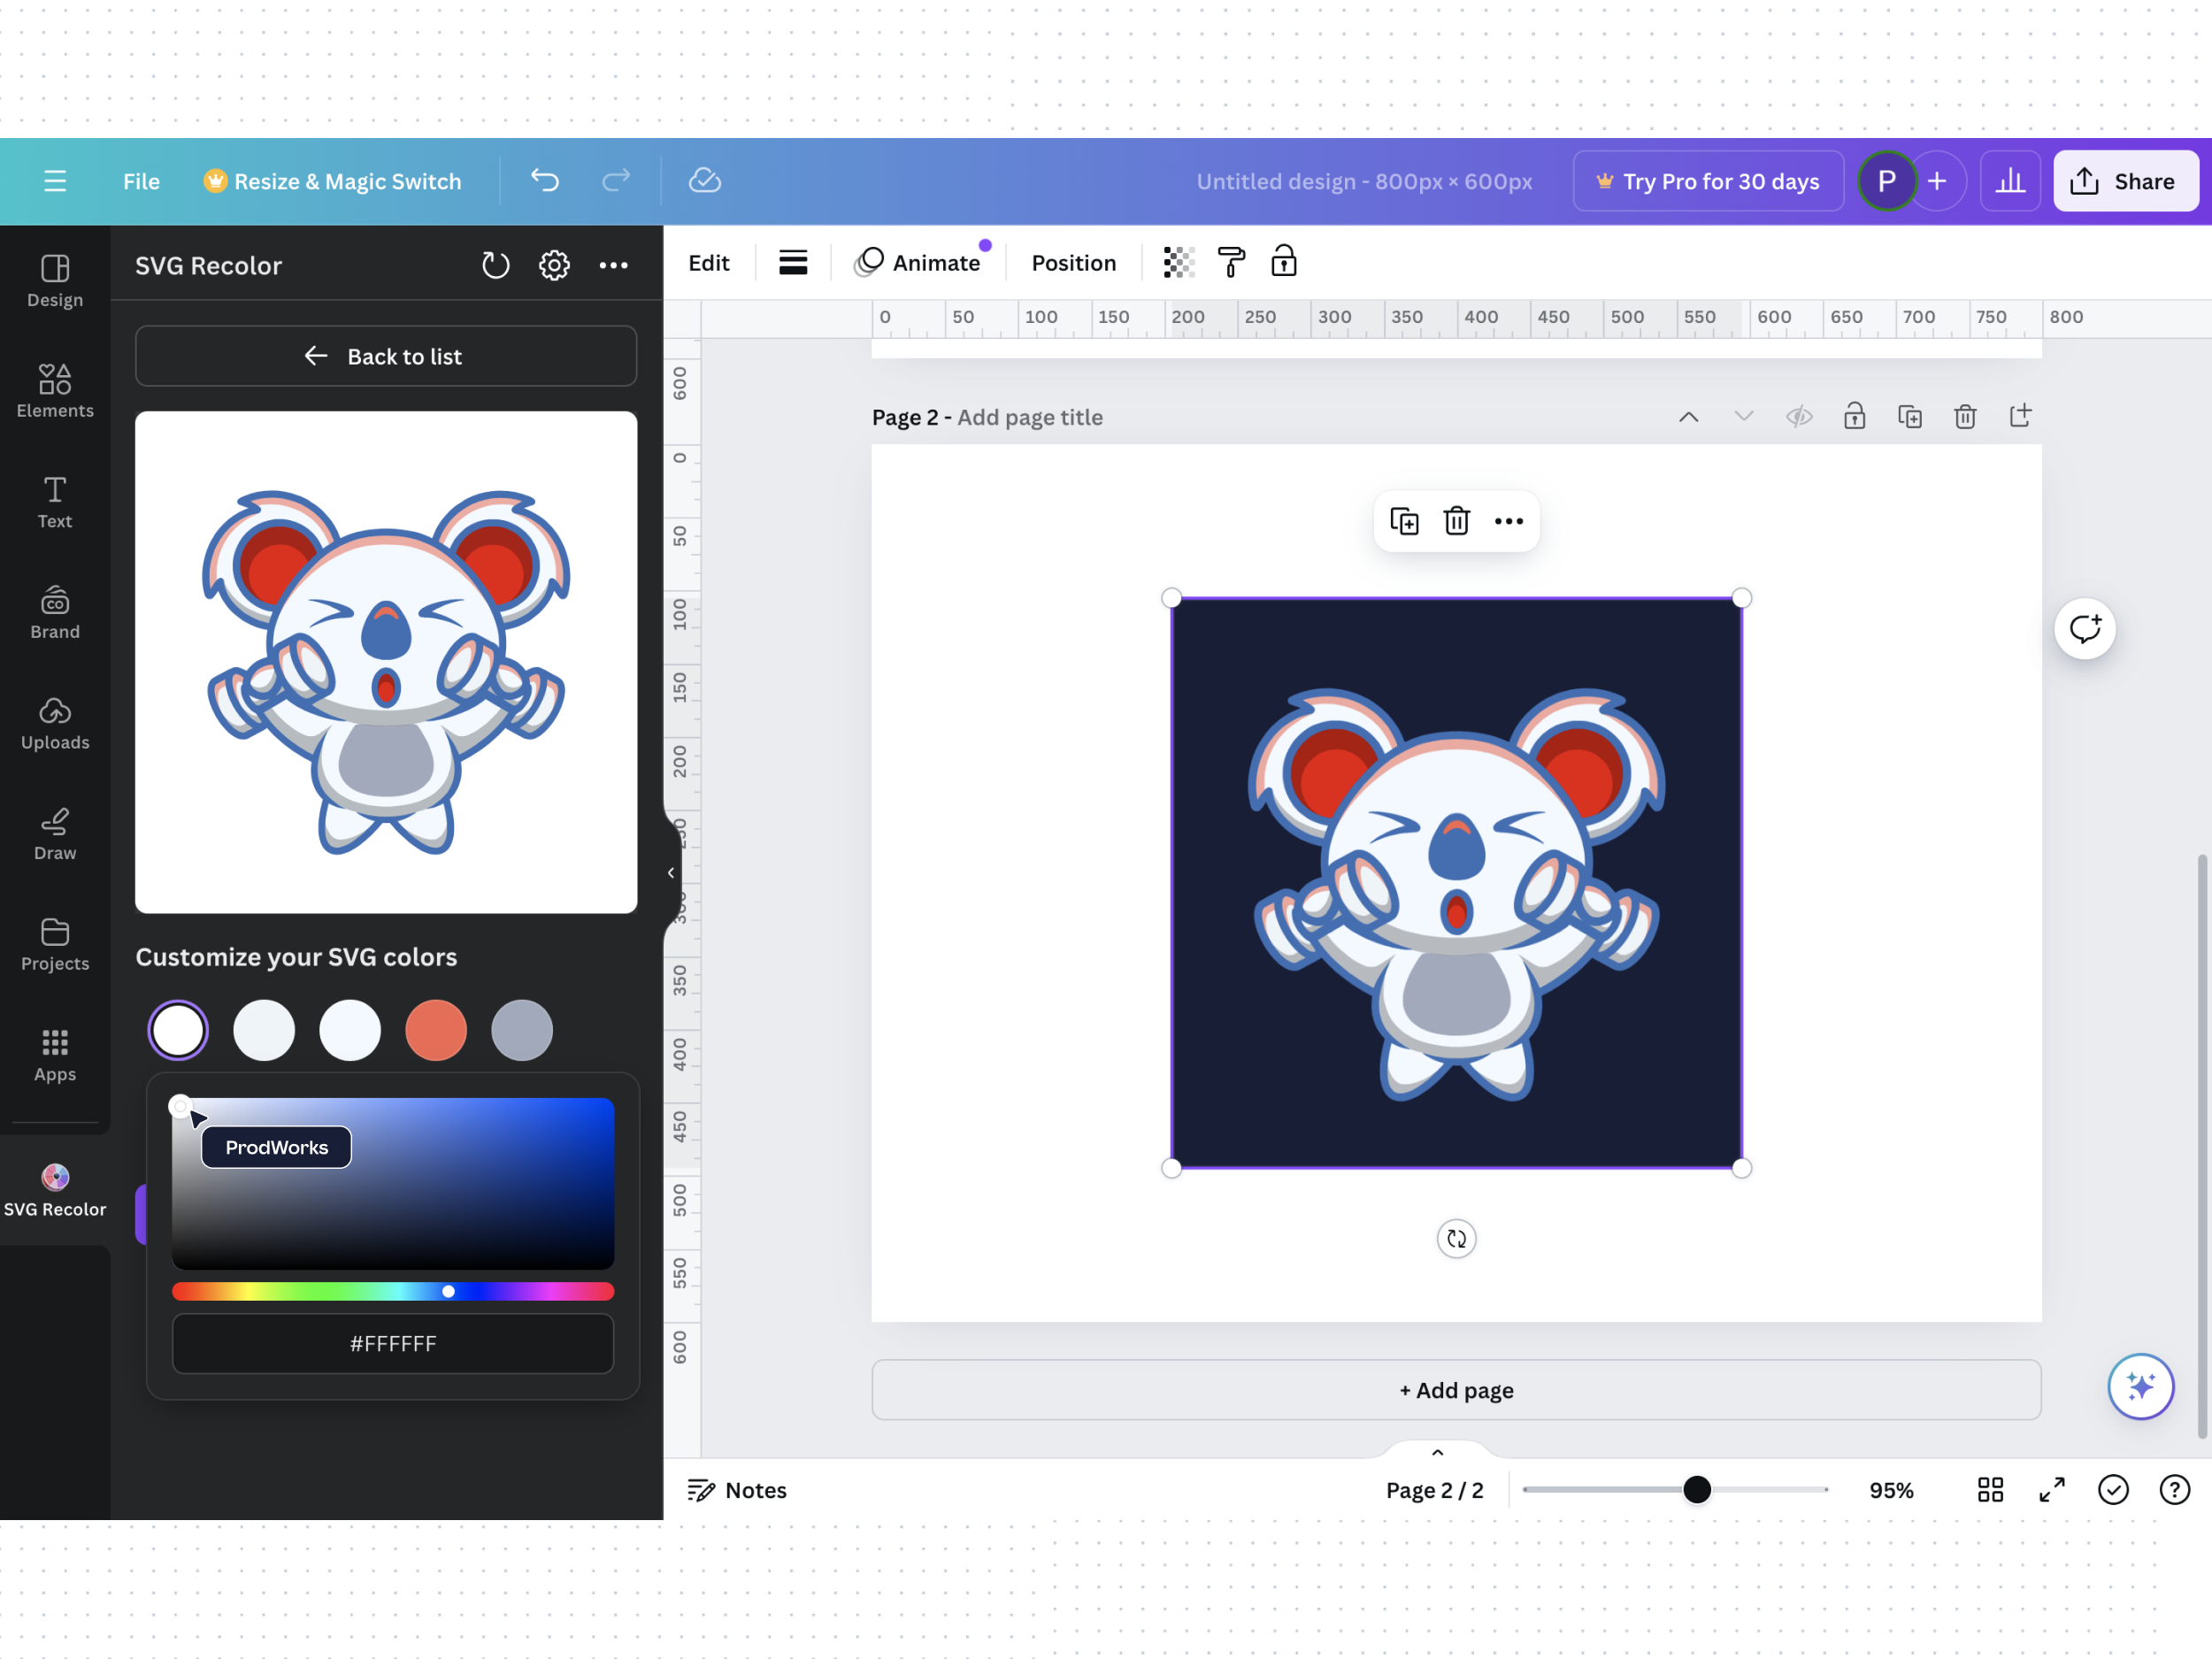The image size is (2212, 1659).
Task: Open the Position tab in toolbar
Action: pos(1073,263)
